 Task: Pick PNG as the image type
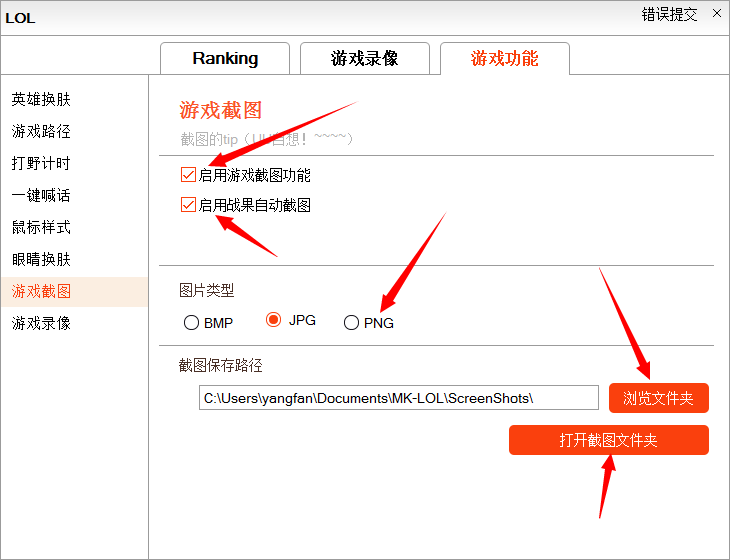coord(351,323)
